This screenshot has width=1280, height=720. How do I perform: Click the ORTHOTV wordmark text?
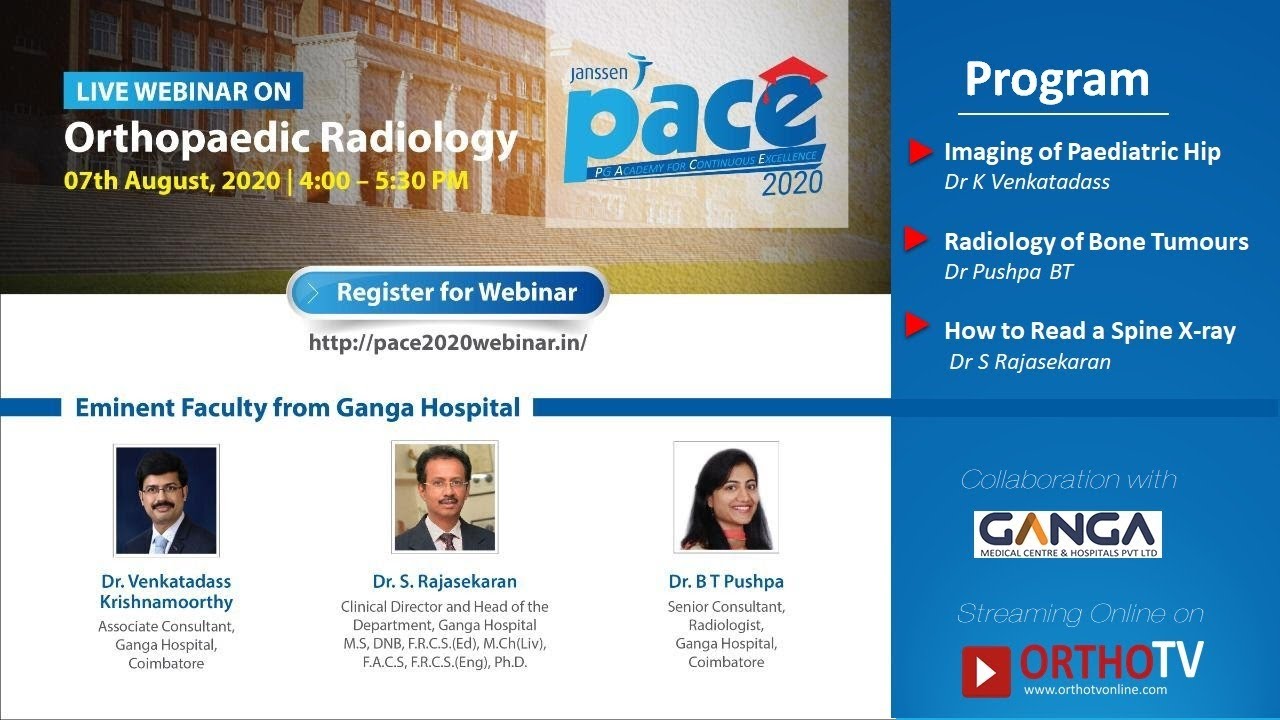tap(1112, 662)
